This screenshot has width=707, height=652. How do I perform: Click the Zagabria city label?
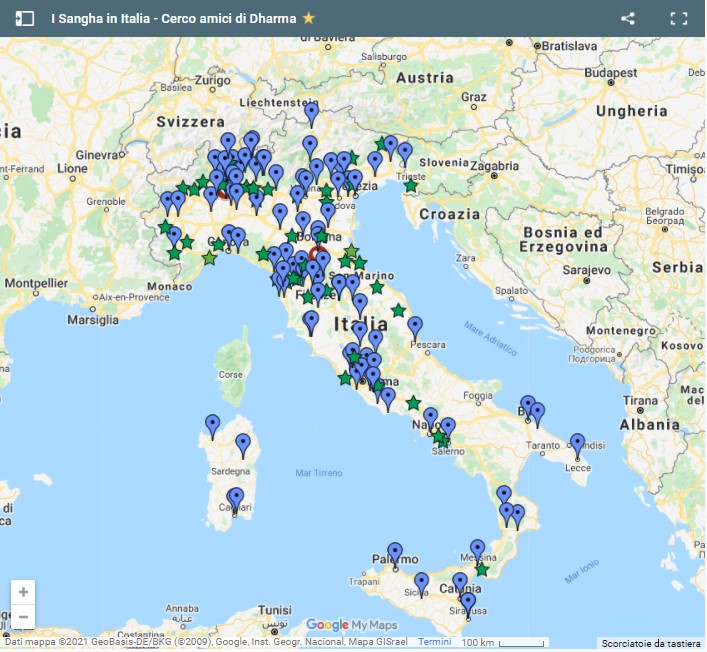point(495,166)
